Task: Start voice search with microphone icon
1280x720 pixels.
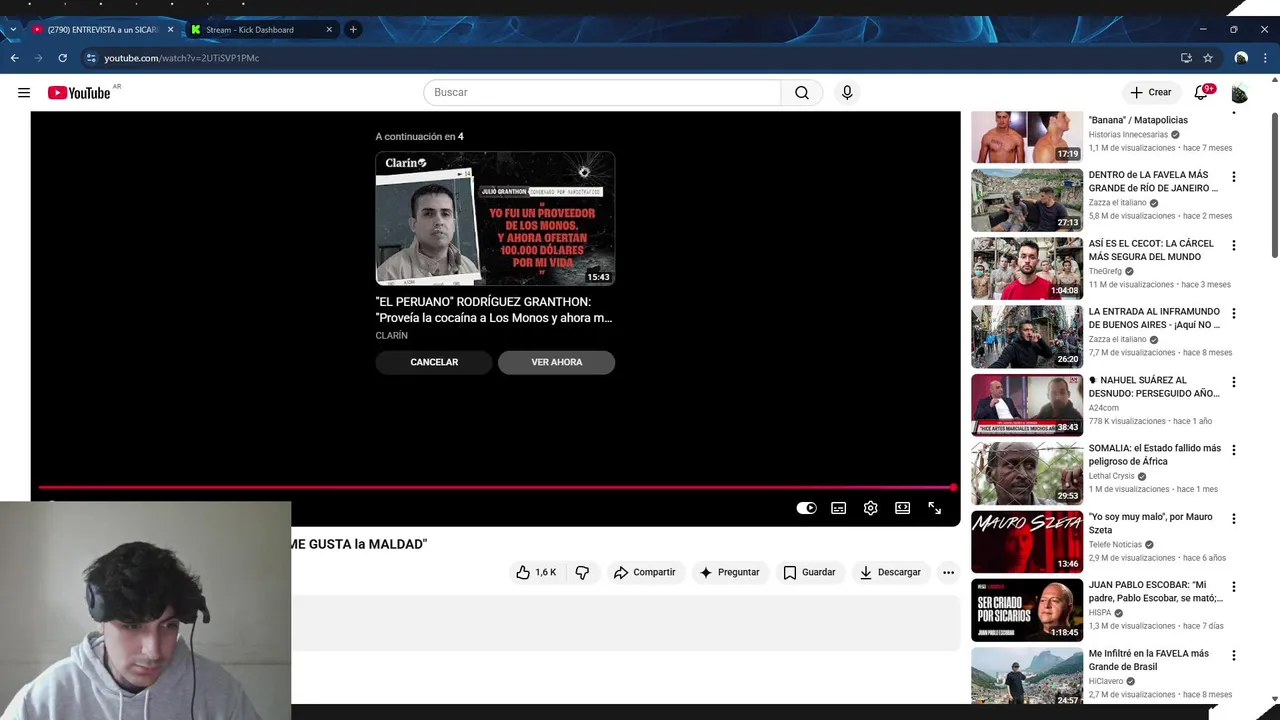Action: pyautogui.click(x=847, y=92)
